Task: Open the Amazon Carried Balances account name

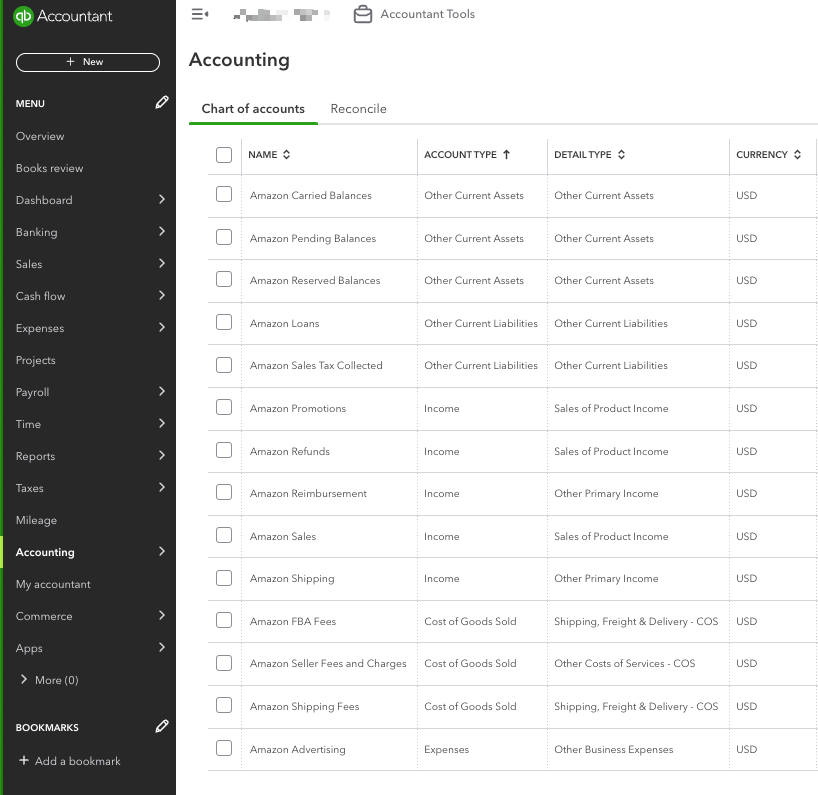Action: pyautogui.click(x=310, y=195)
